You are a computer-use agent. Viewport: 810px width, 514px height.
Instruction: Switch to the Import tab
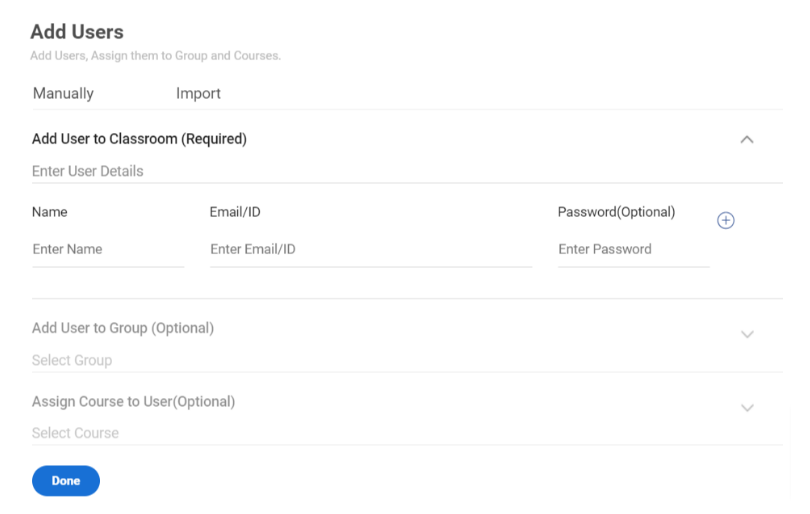198,94
